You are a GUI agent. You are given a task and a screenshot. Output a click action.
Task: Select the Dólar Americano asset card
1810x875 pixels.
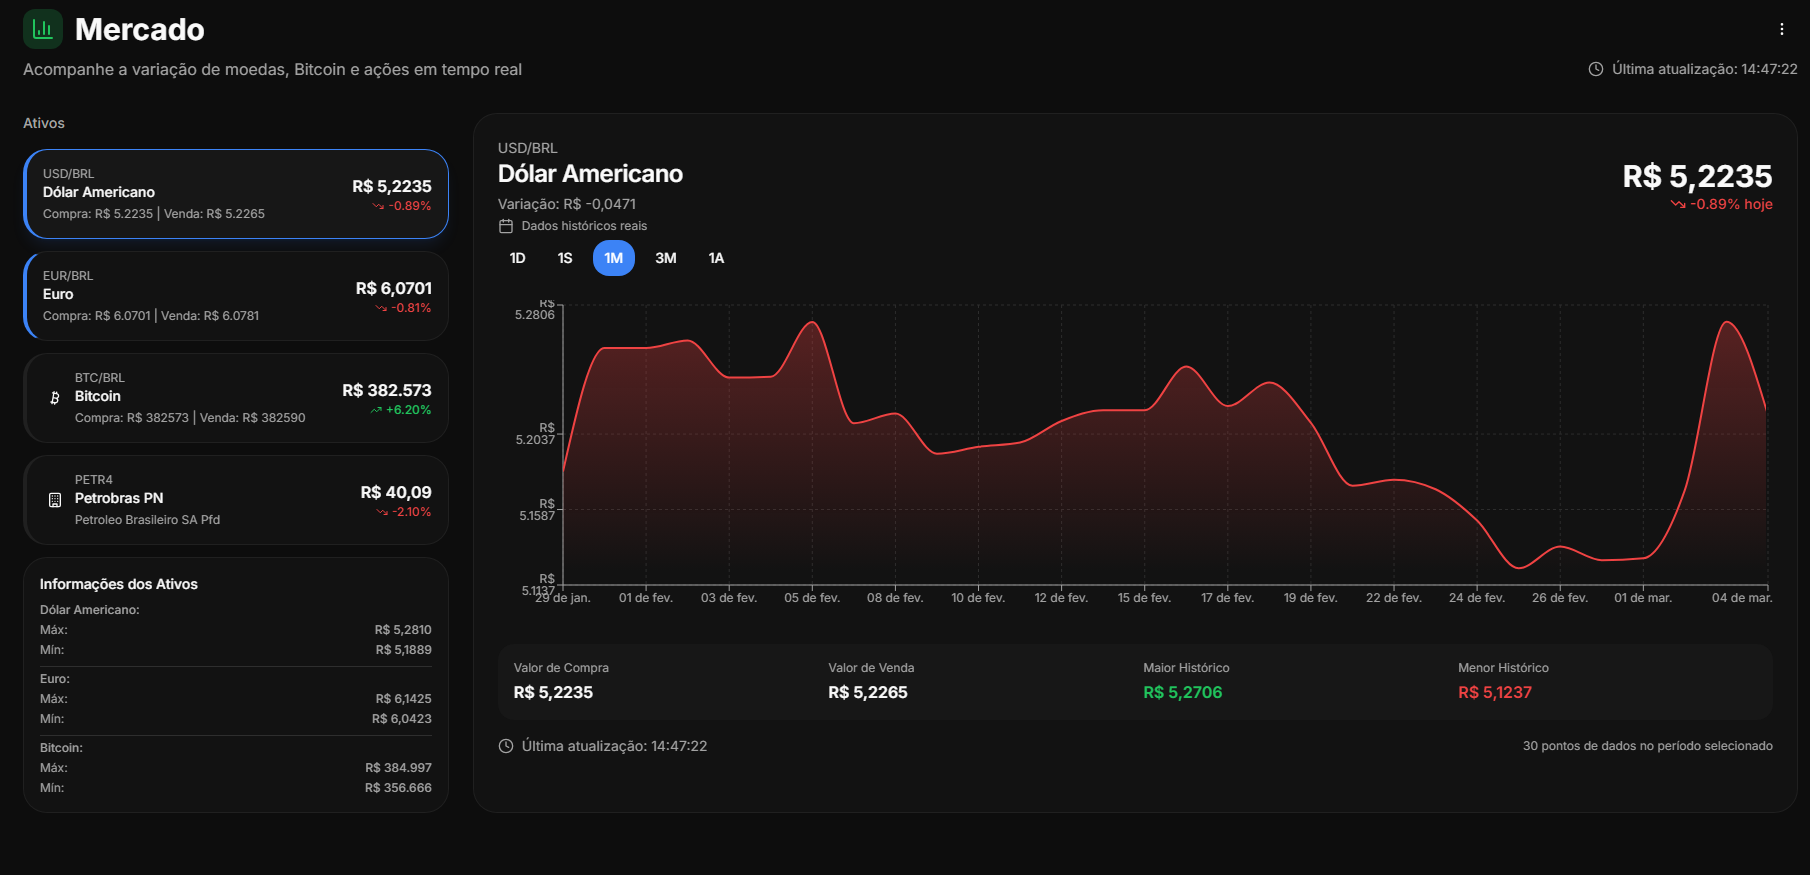[x=236, y=194]
